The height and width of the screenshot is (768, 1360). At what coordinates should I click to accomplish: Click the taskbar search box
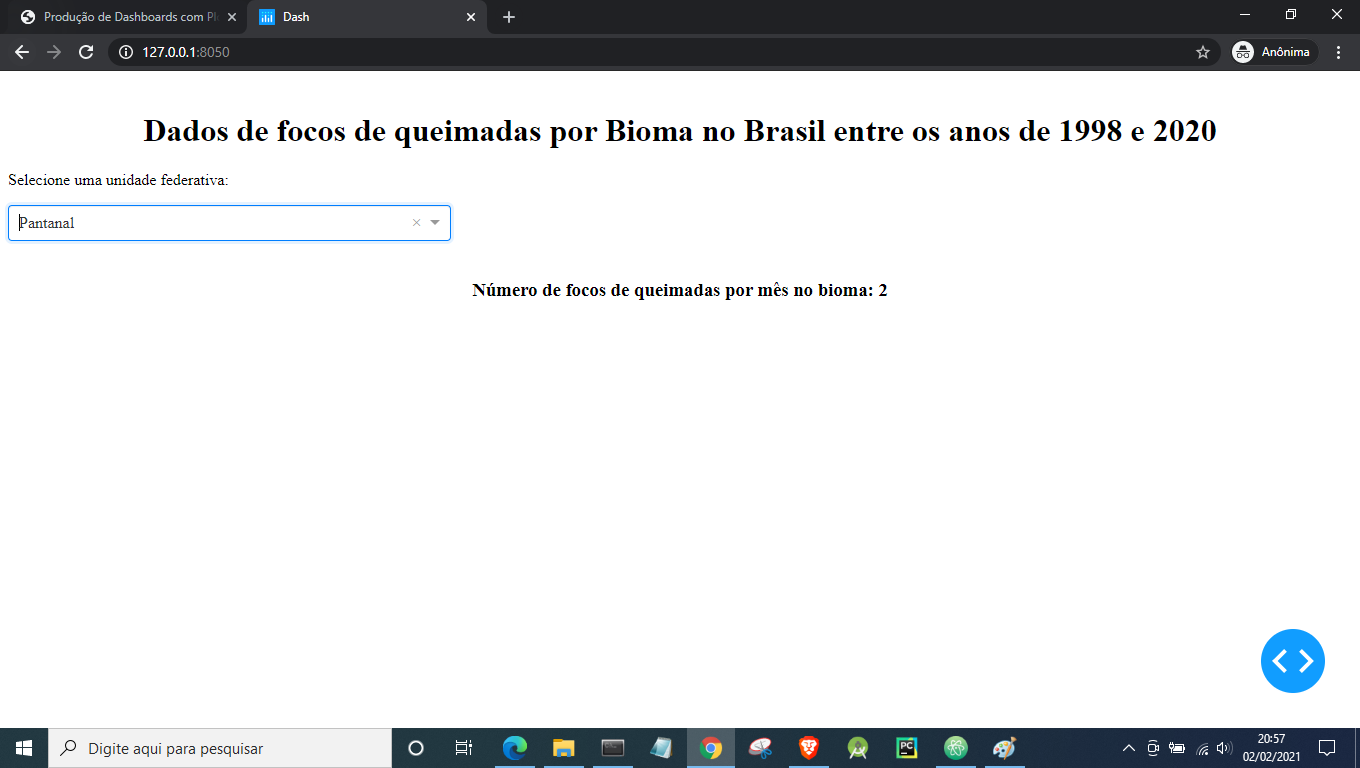tap(220, 748)
